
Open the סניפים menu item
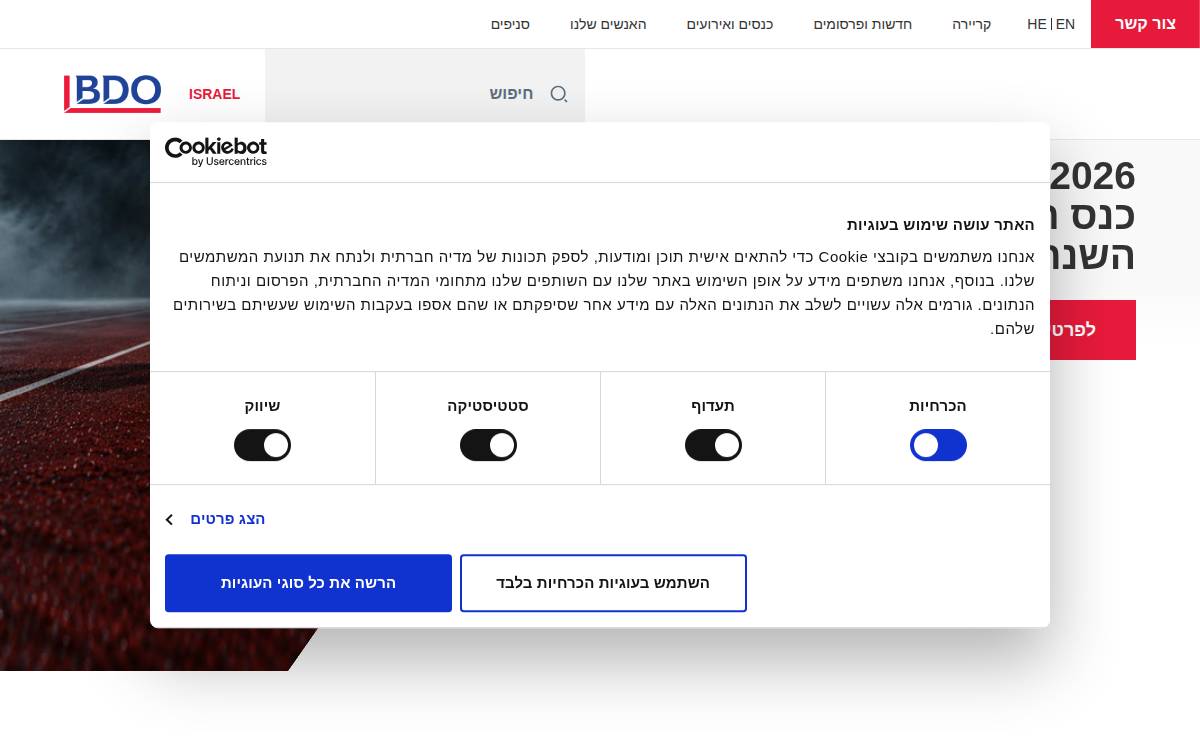(510, 24)
